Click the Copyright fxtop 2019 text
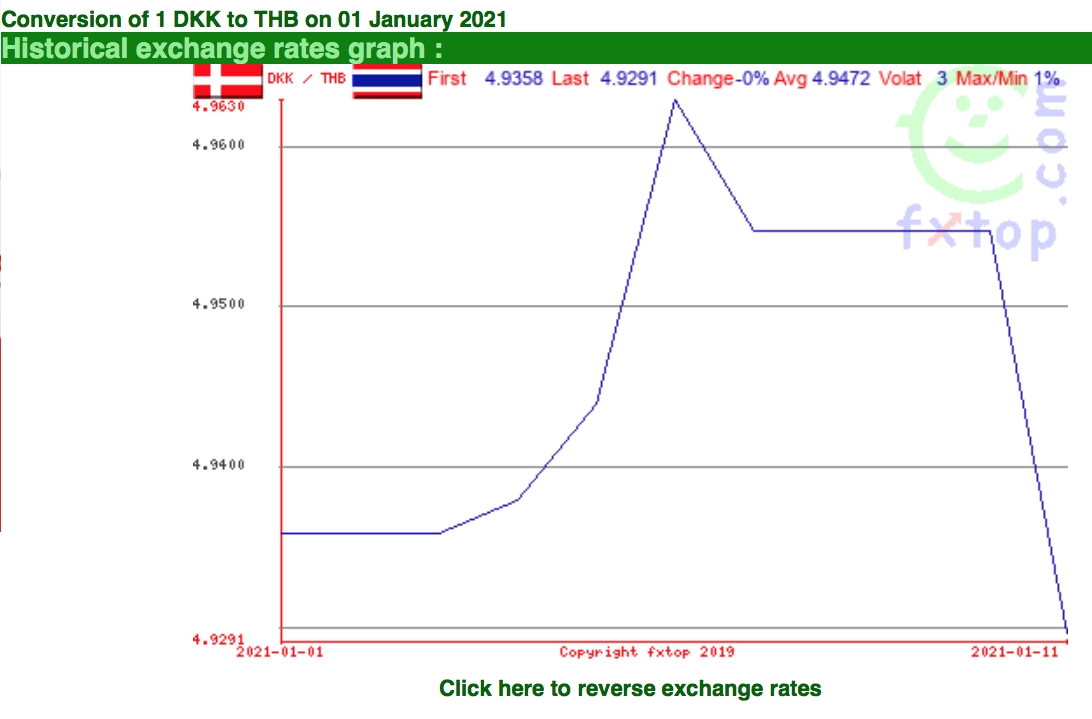Screen dimensions: 1092x719 647,652
